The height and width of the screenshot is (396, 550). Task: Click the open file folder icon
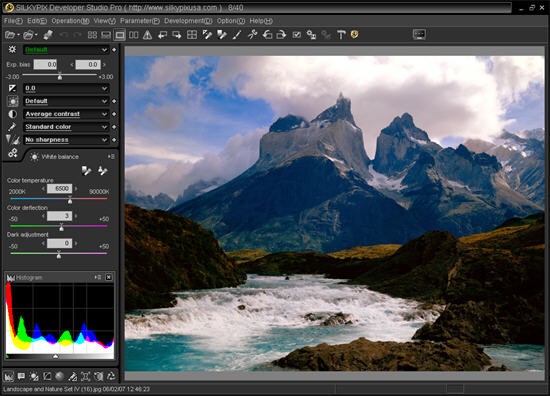[10, 35]
